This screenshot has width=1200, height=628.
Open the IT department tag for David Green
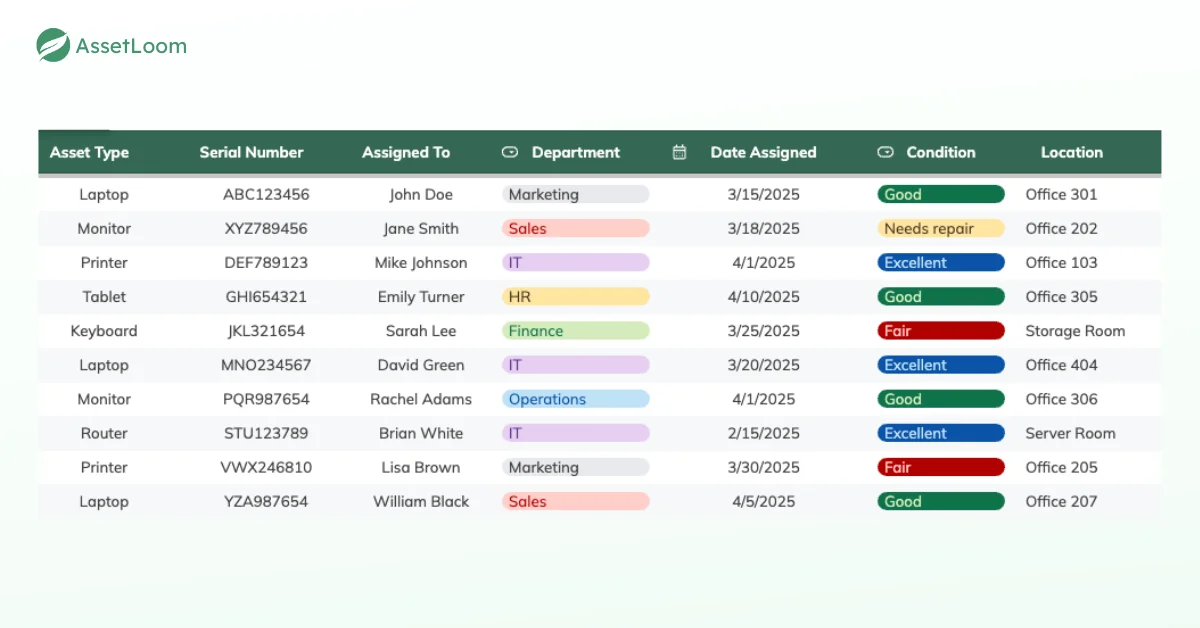576,365
